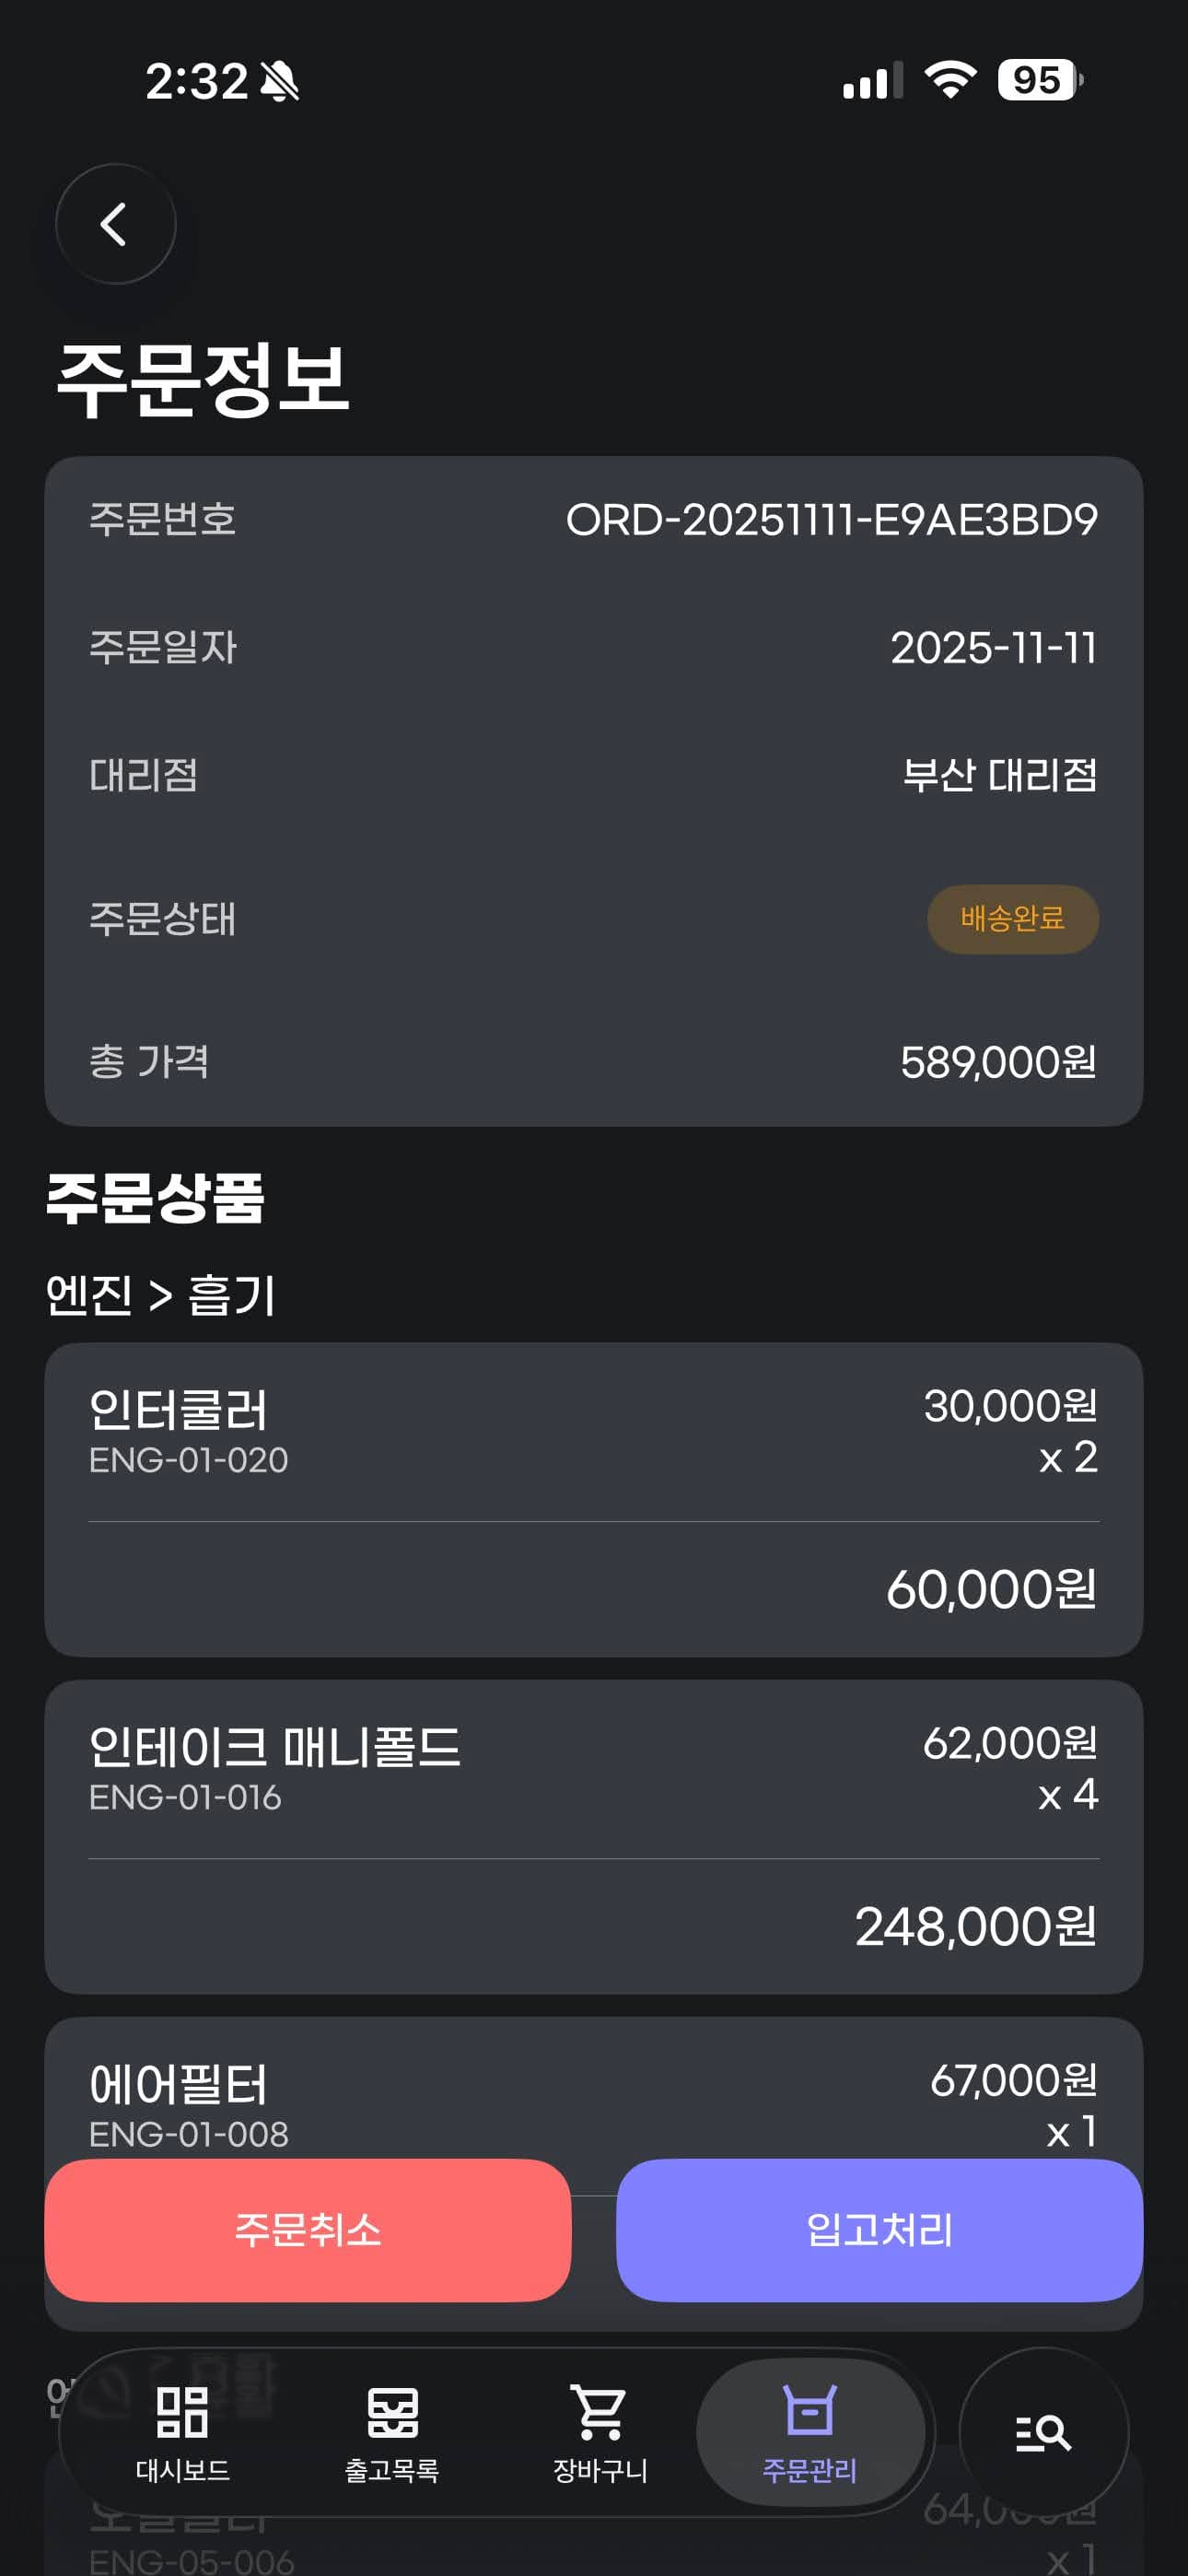Tap the order number ORD-20251111-E9AE3BD9
This screenshot has height=2576, width=1188.
(831, 520)
